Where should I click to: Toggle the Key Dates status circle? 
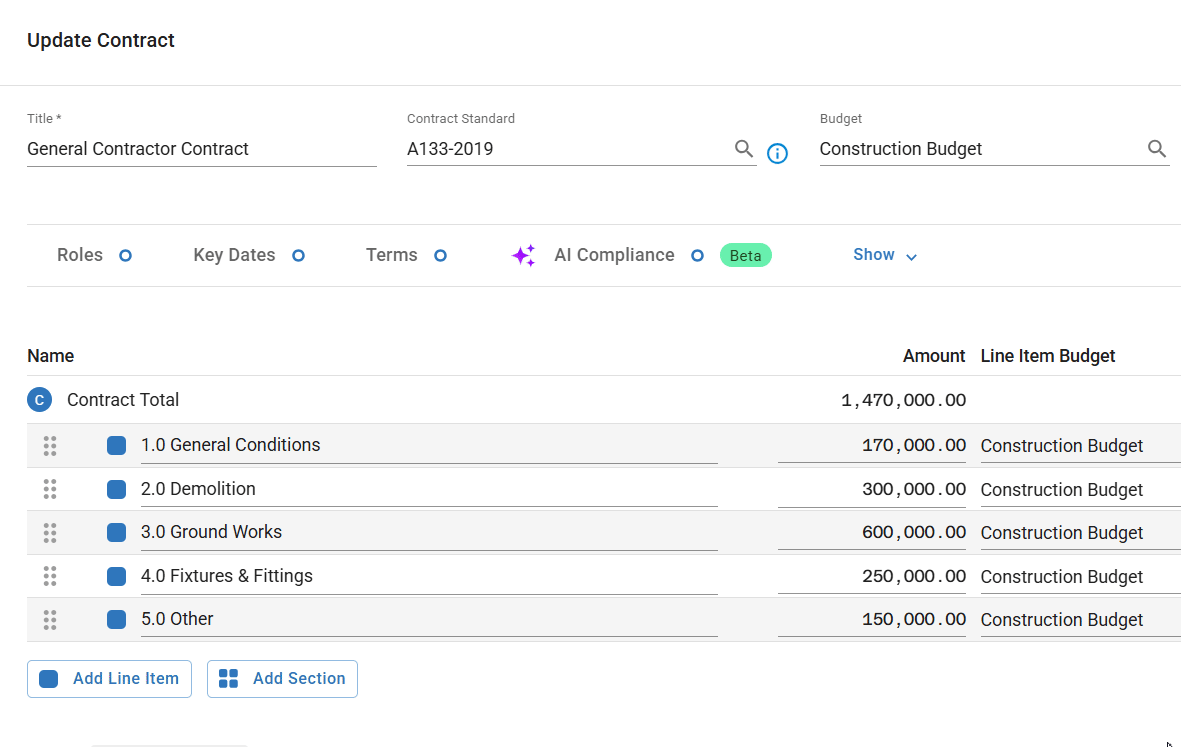pyautogui.click(x=298, y=256)
